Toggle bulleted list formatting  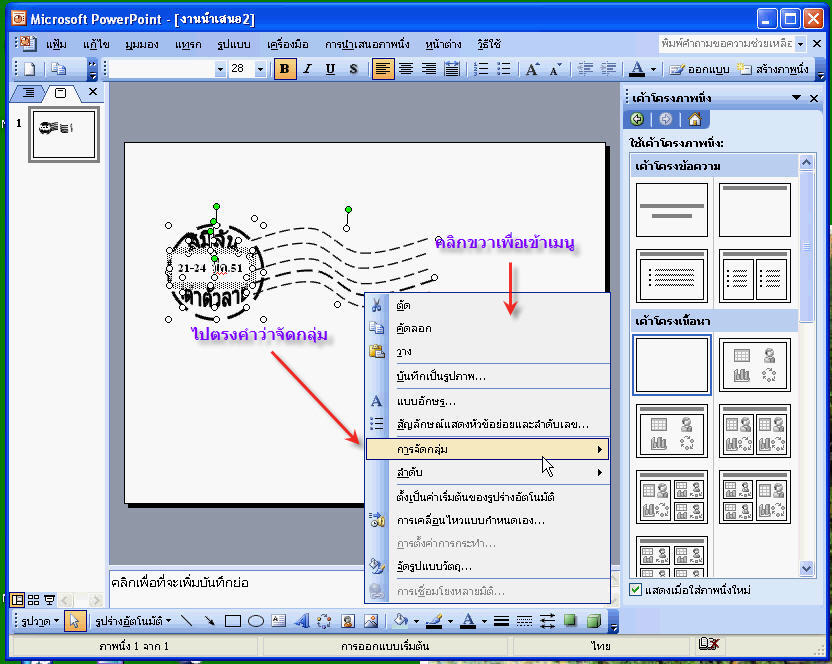[504, 69]
